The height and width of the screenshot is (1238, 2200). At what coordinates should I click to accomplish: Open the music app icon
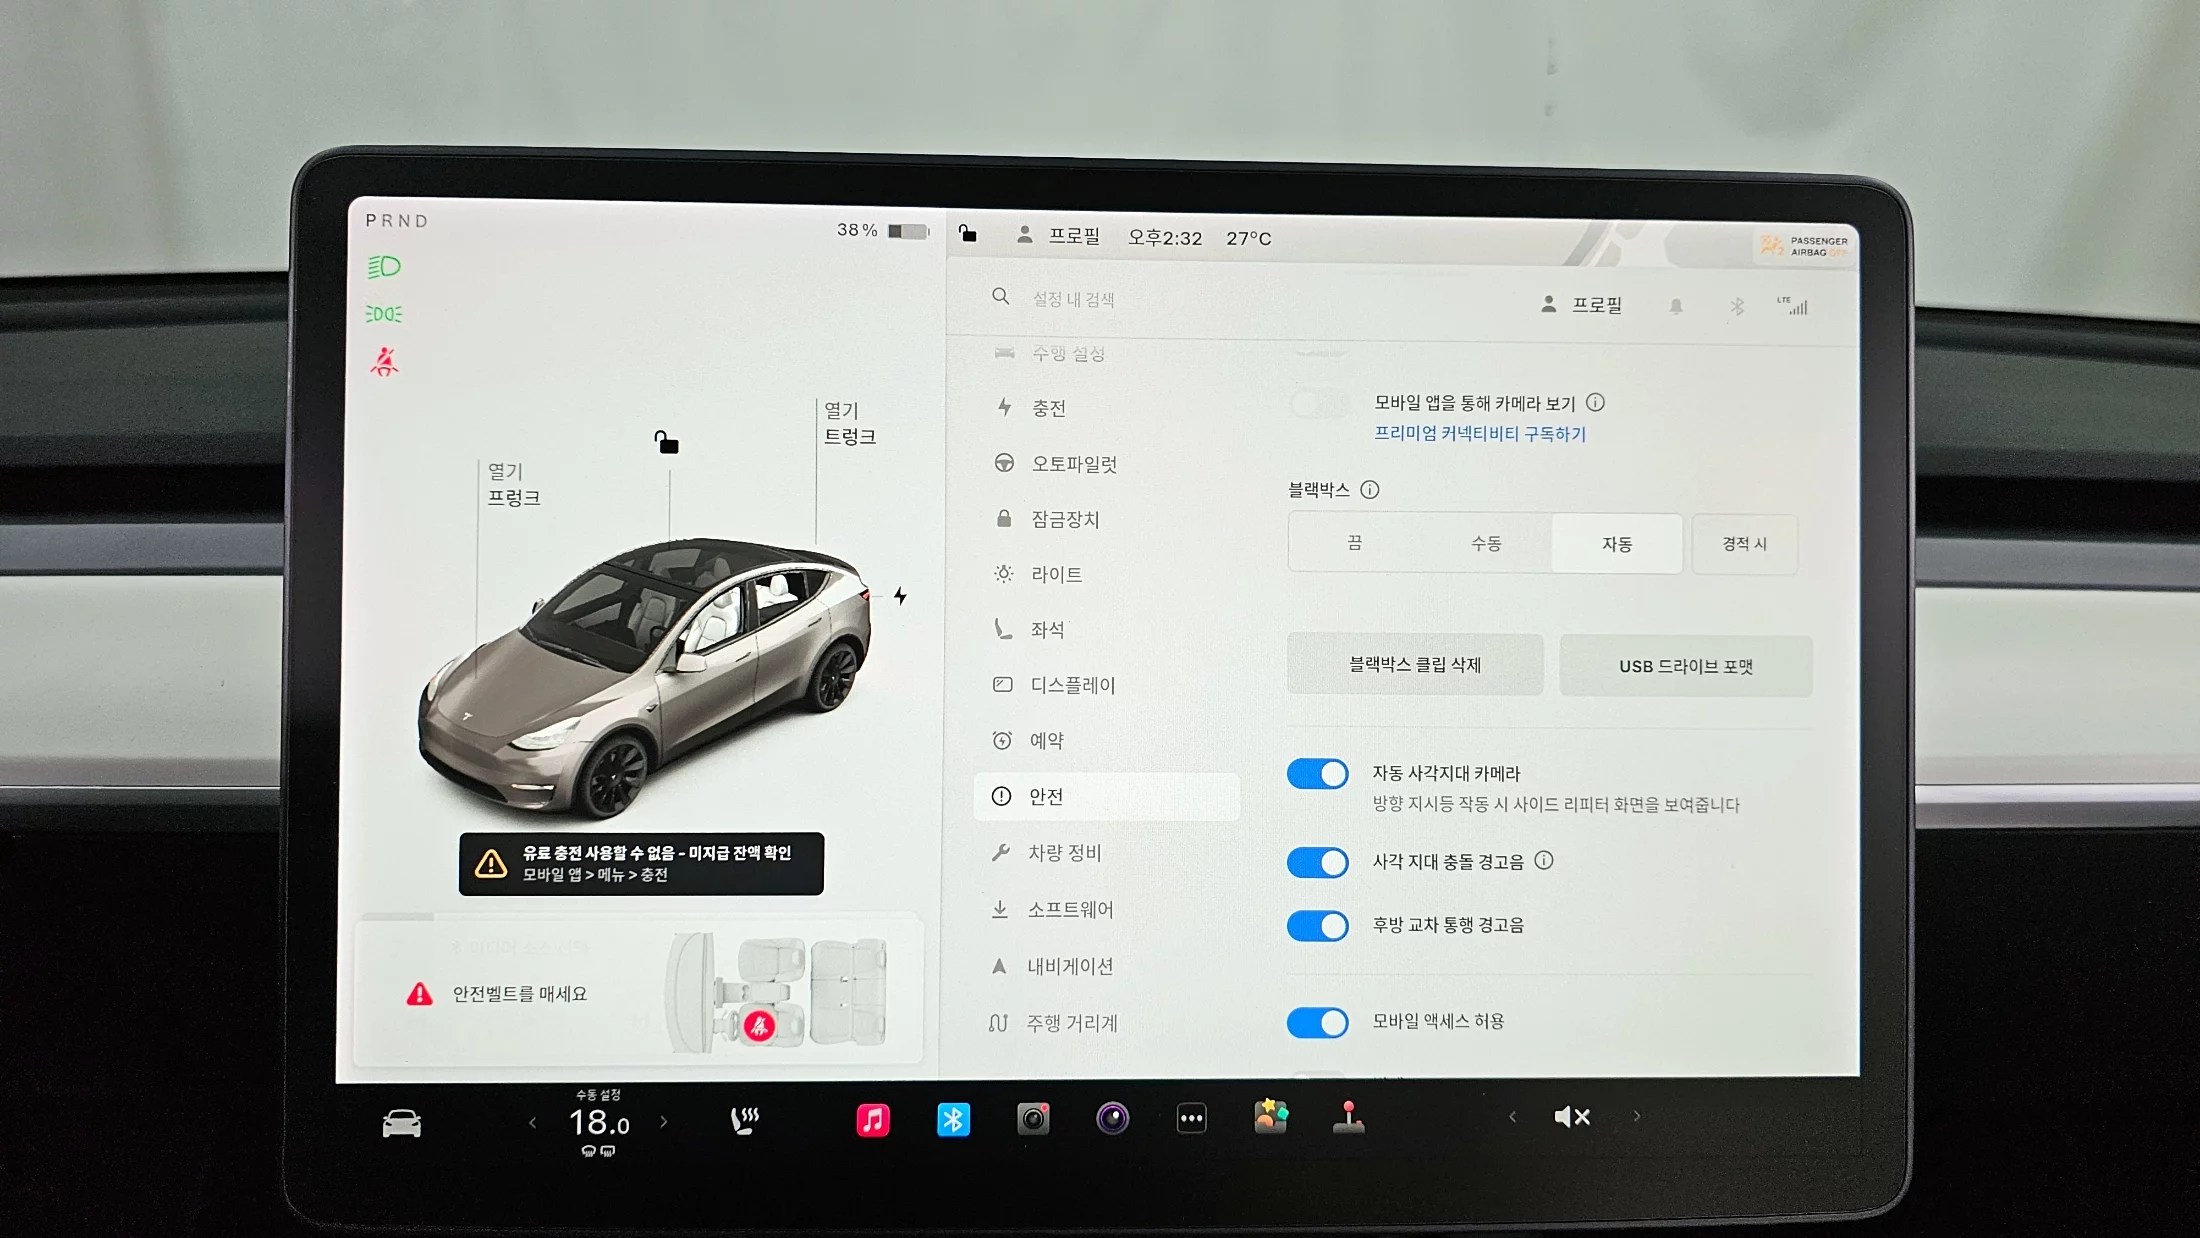coord(872,1119)
